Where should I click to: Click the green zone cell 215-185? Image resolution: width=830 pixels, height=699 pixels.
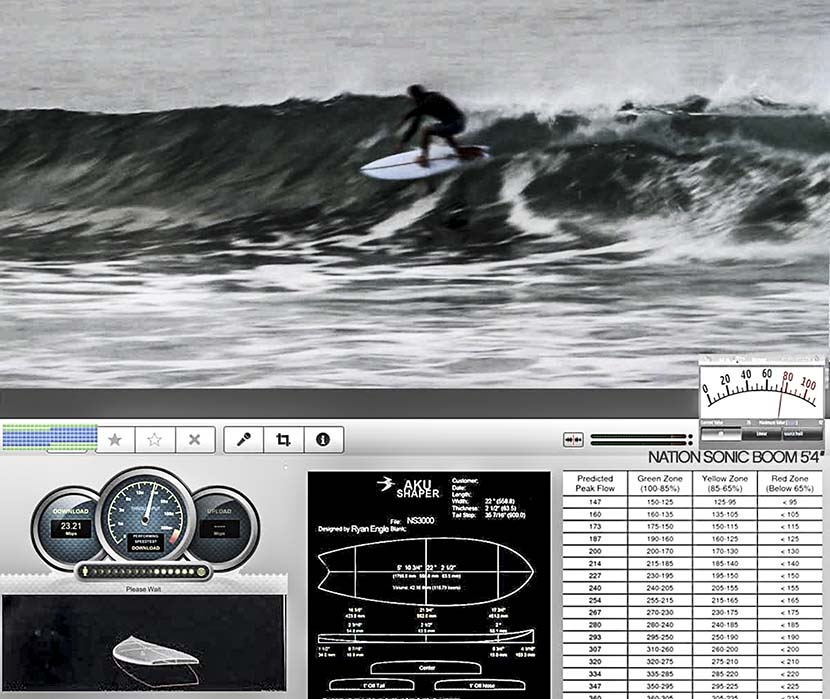coord(660,564)
